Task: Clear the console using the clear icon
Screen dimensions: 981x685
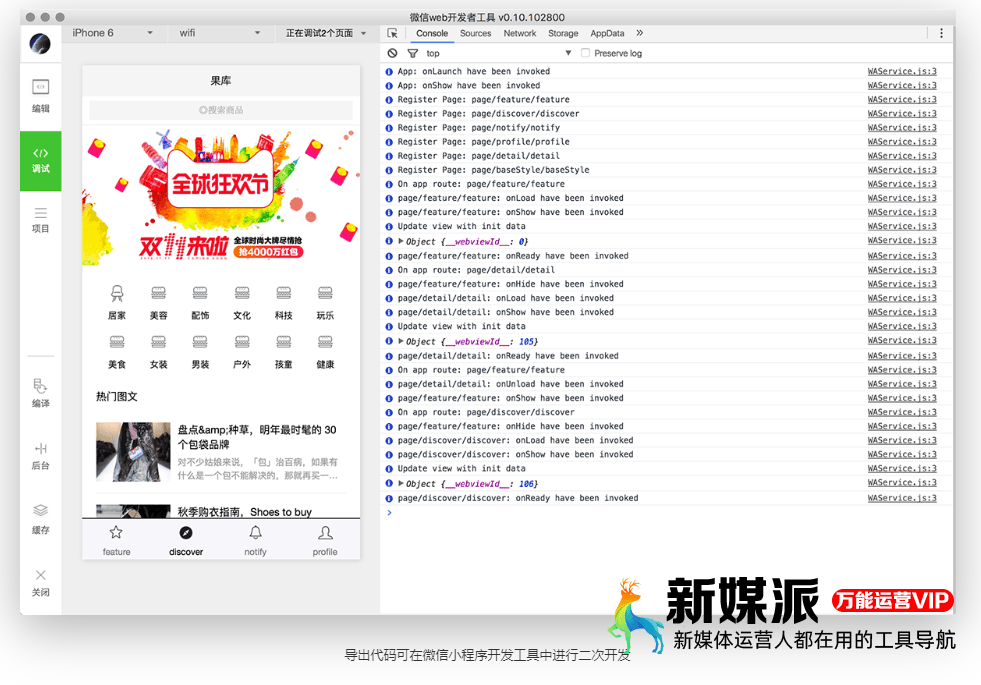Action: [392, 53]
